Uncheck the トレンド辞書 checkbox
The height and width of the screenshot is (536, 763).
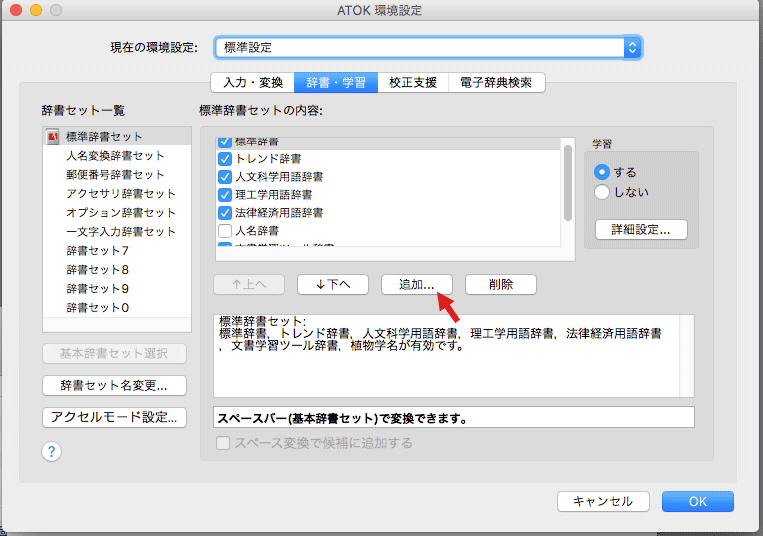[225, 159]
